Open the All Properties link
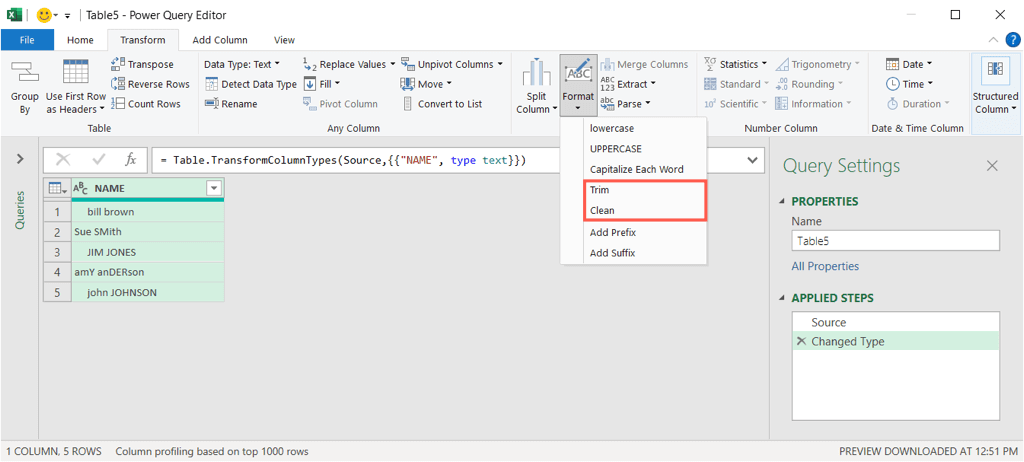Screen dimensions: 1024x462 [825, 266]
